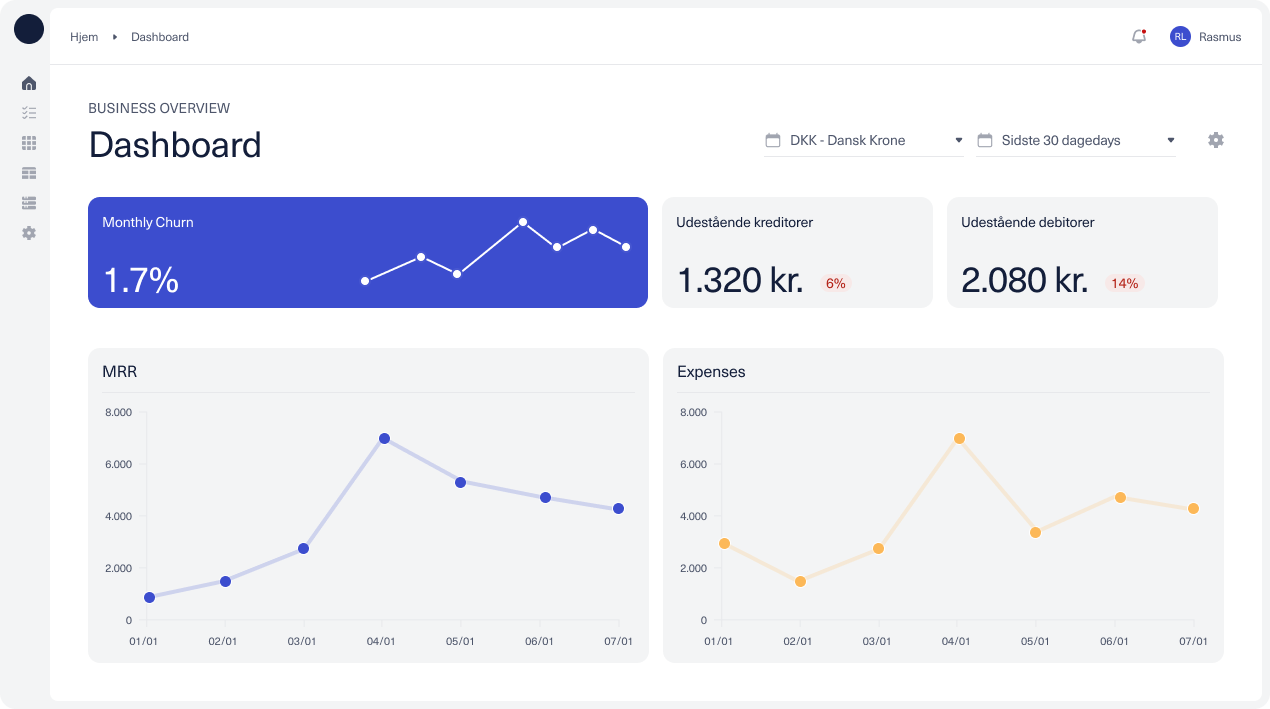Open the Rasmus user name menu
Viewport: 1270px width, 709px height.
(x=1220, y=37)
